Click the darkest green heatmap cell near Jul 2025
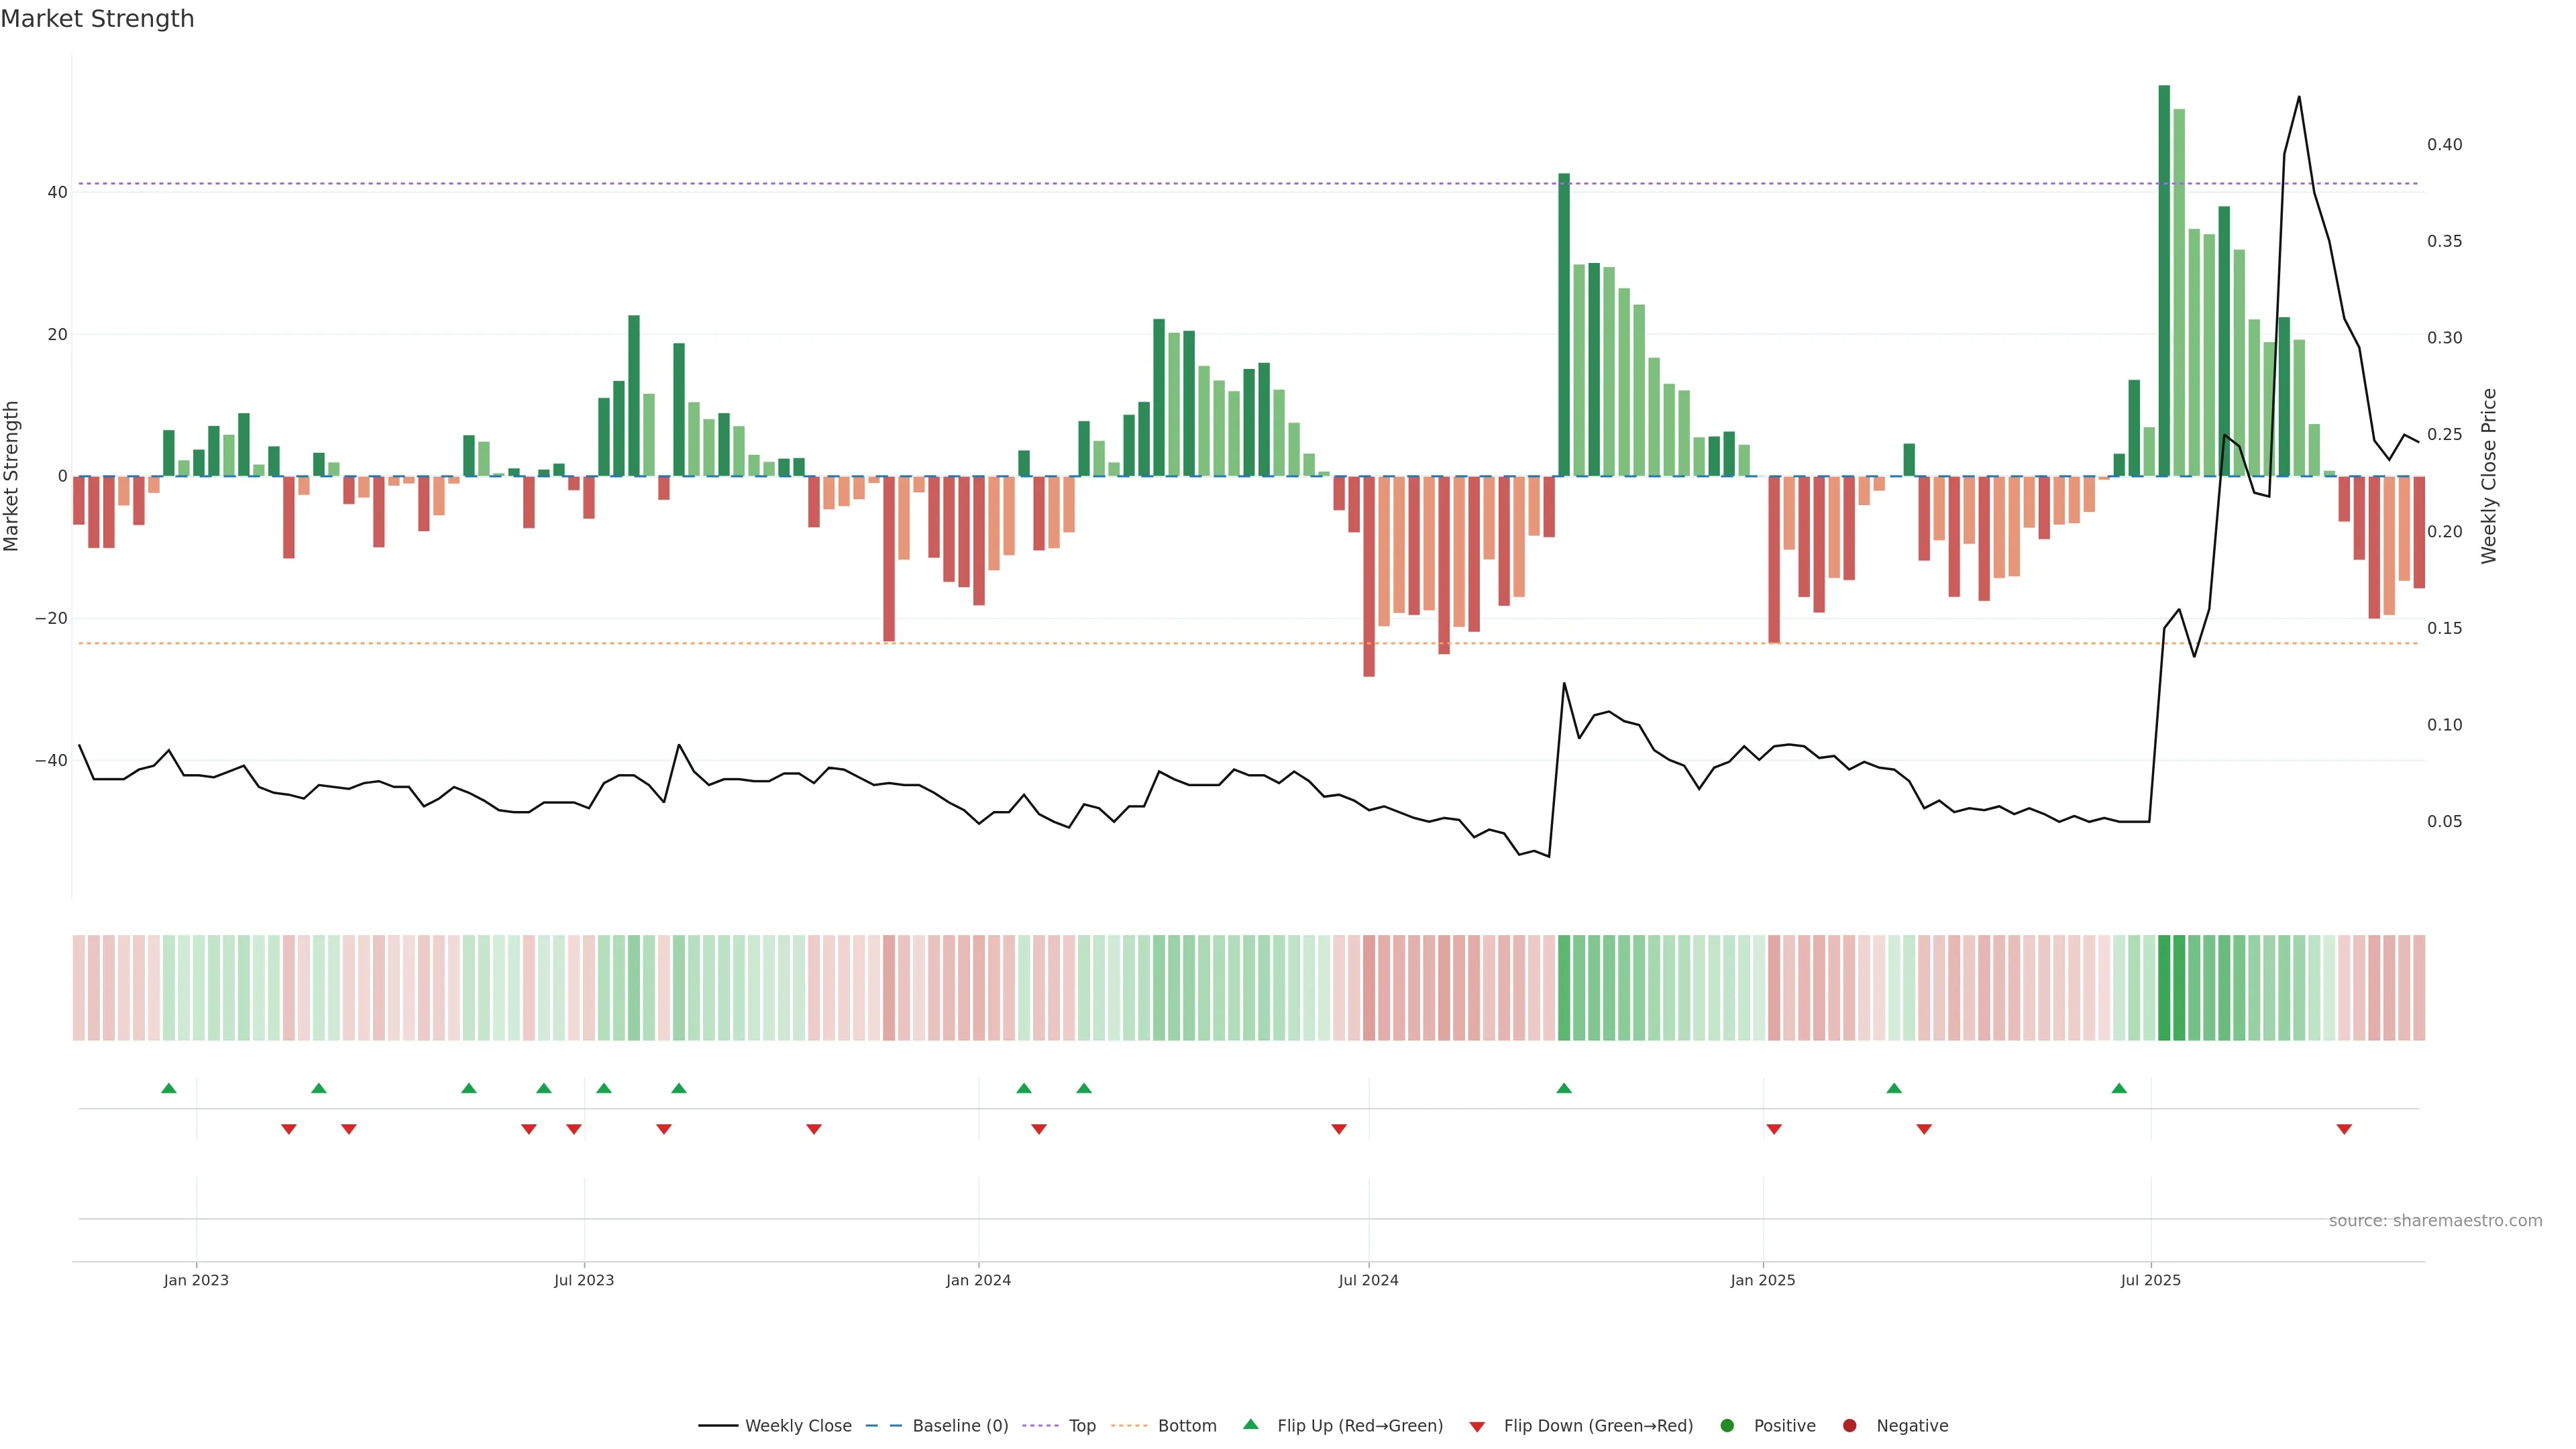The height and width of the screenshot is (1449, 2576). tap(2164, 988)
